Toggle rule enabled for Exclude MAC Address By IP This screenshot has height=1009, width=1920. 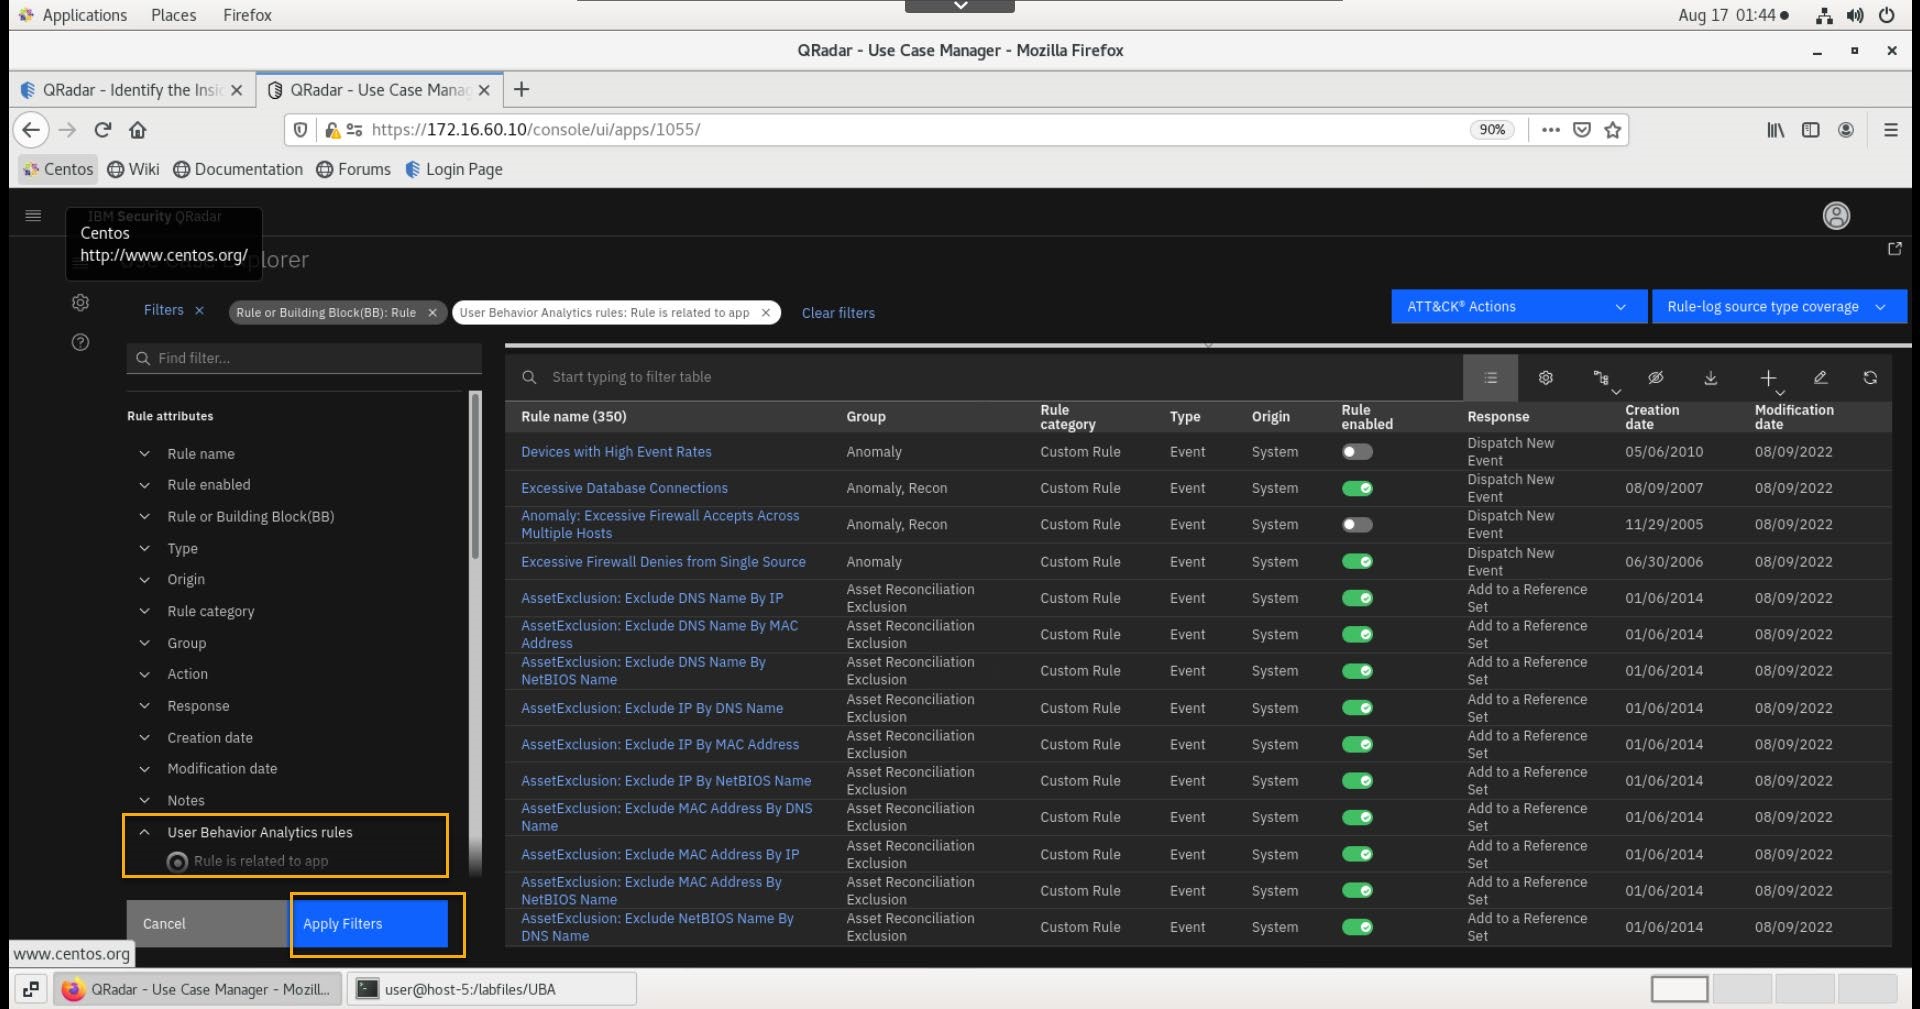pyautogui.click(x=1357, y=854)
